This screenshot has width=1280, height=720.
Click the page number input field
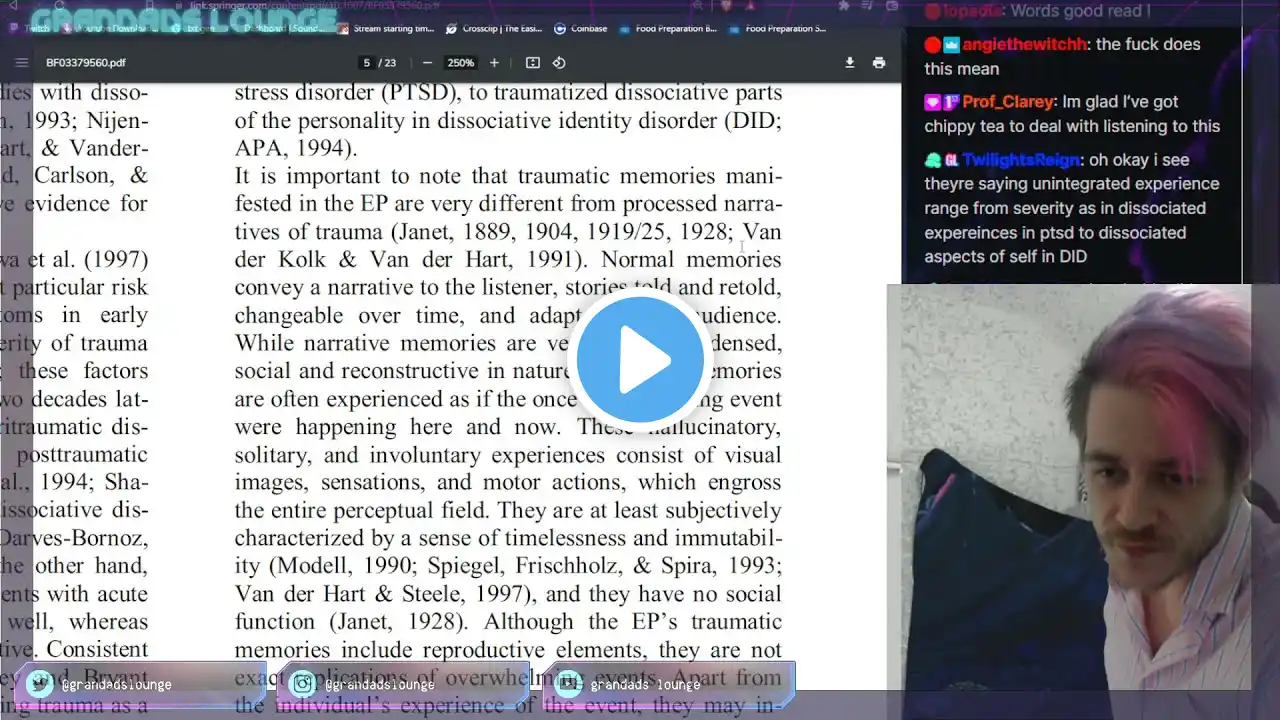click(367, 63)
